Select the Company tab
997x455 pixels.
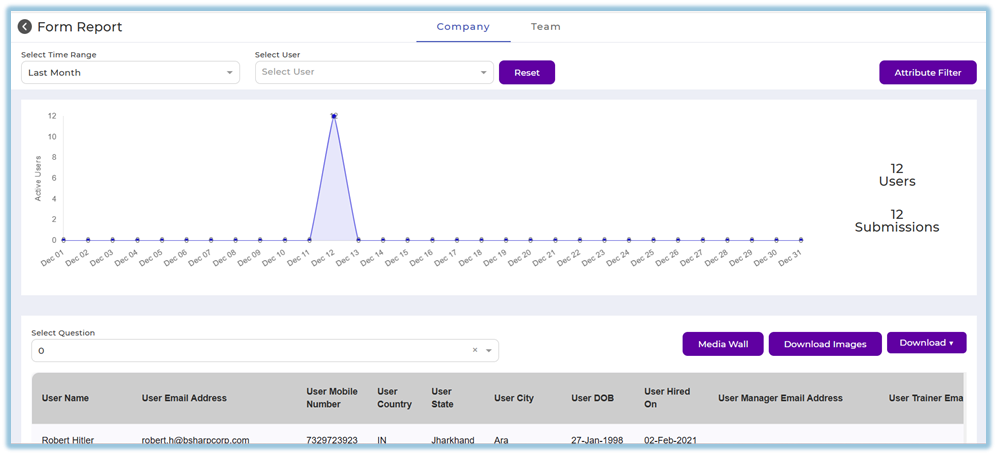point(463,27)
